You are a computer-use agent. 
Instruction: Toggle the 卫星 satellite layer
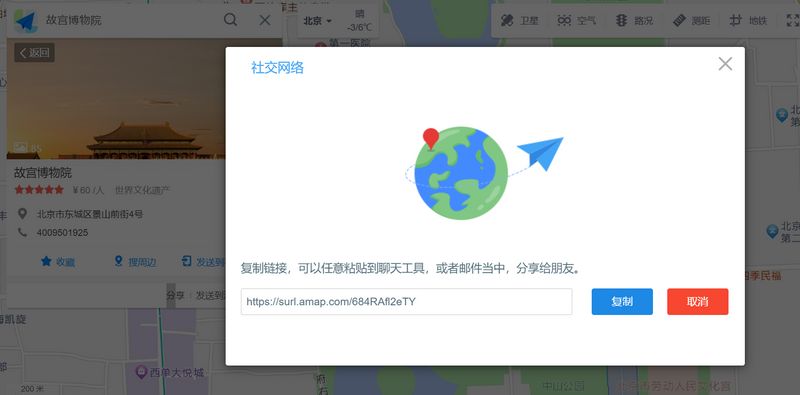click(x=519, y=21)
